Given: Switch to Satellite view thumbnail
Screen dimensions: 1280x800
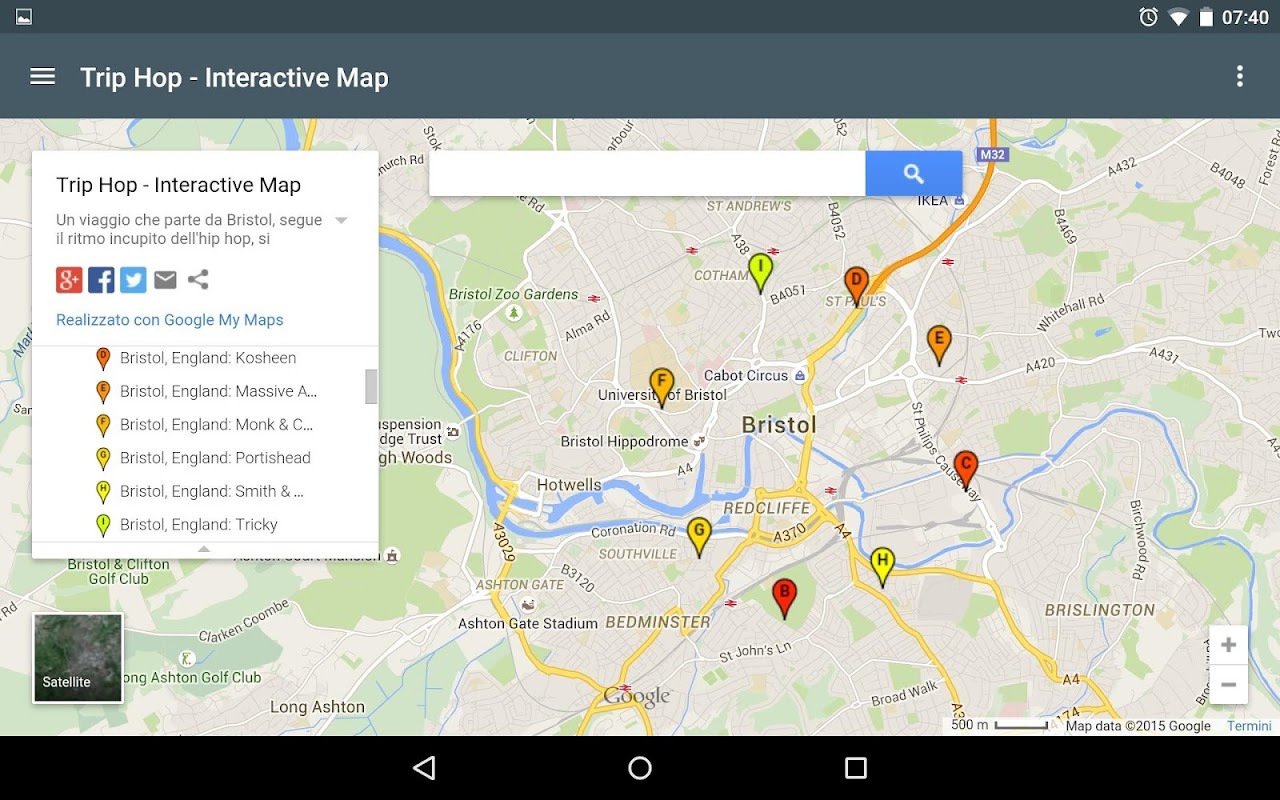Looking at the screenshot, I should click(78, 657).
